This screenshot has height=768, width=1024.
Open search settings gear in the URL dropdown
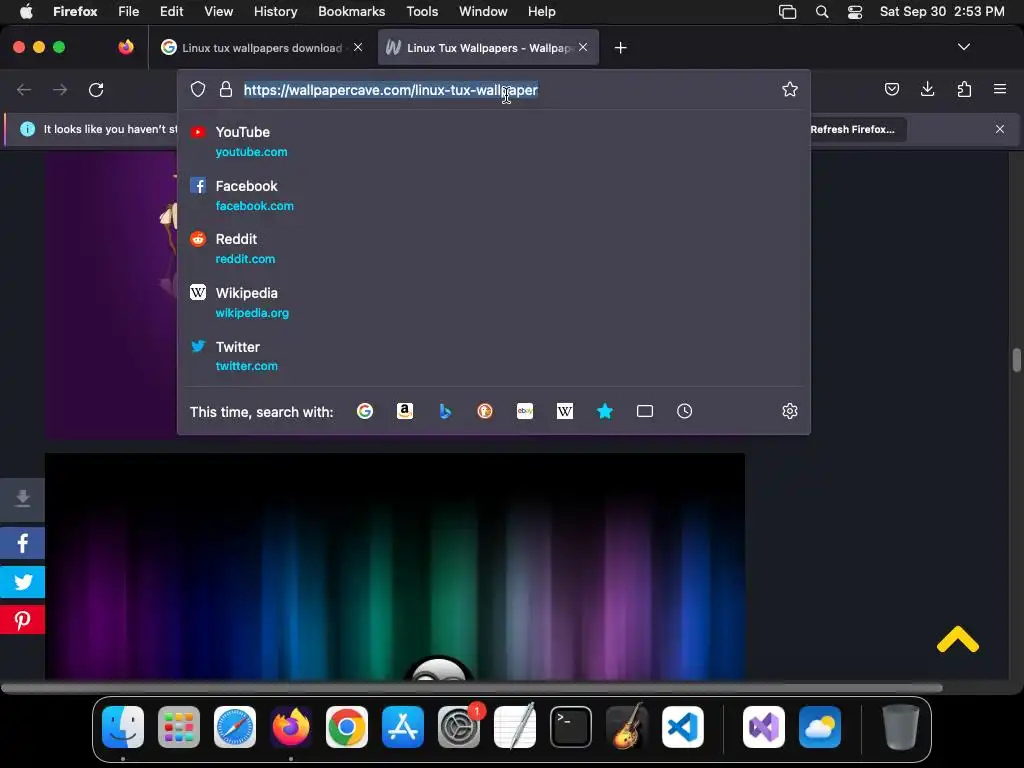click(790, 411)
